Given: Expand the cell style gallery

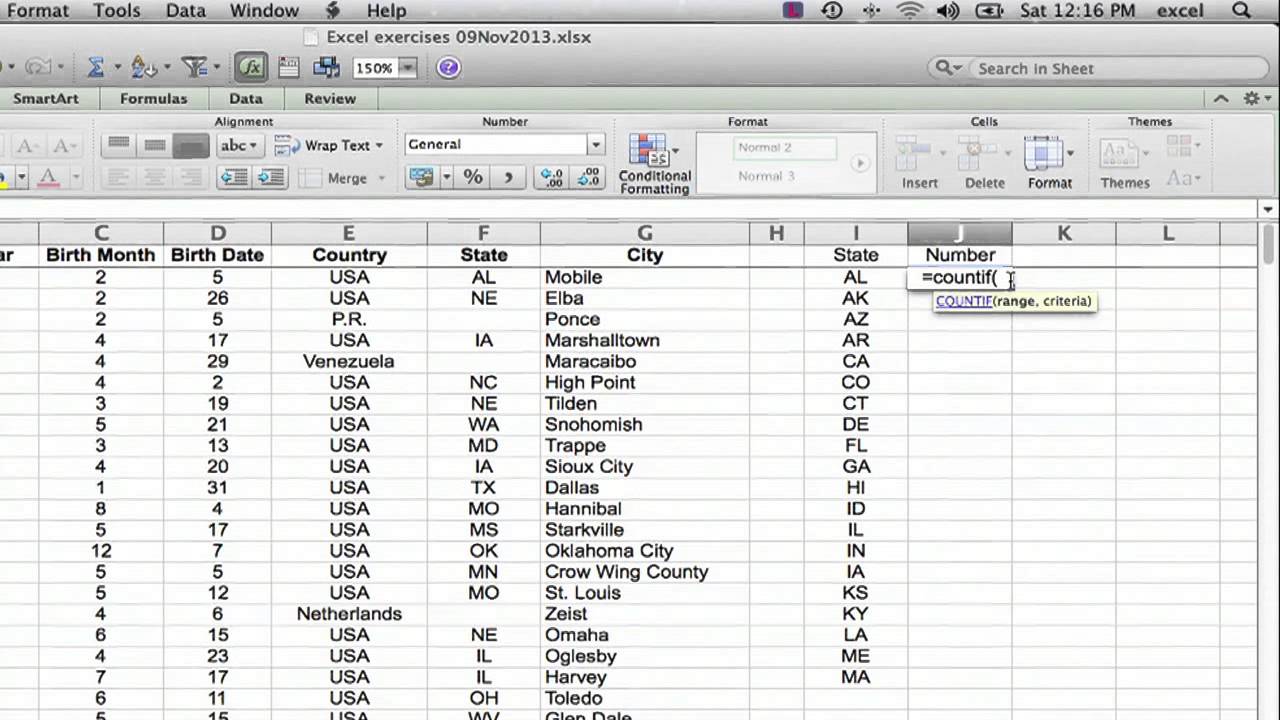Looking at the screenshot, I should (858, 162).
